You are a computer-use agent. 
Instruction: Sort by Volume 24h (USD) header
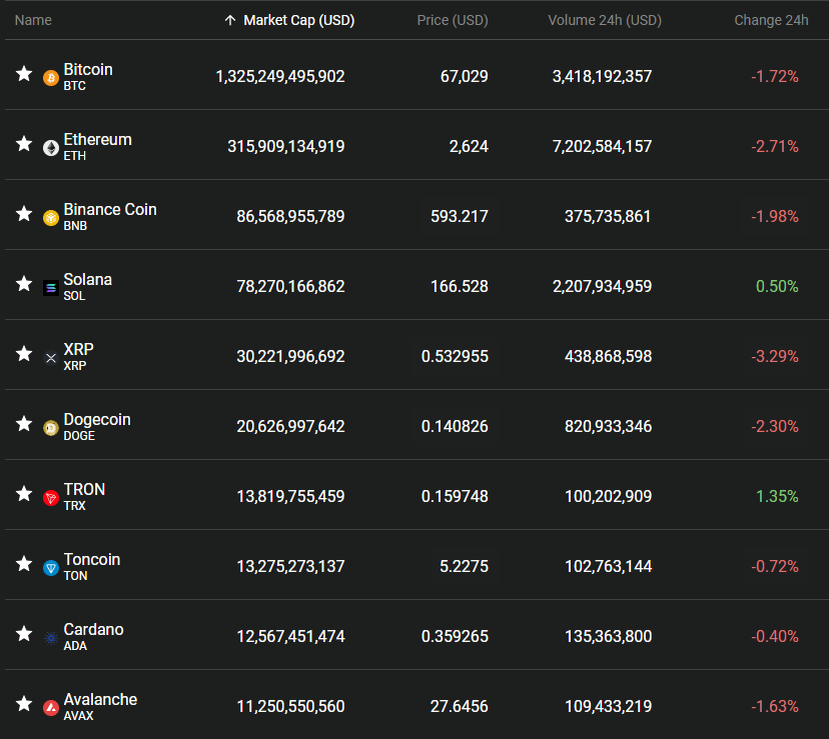coord(605,20)
